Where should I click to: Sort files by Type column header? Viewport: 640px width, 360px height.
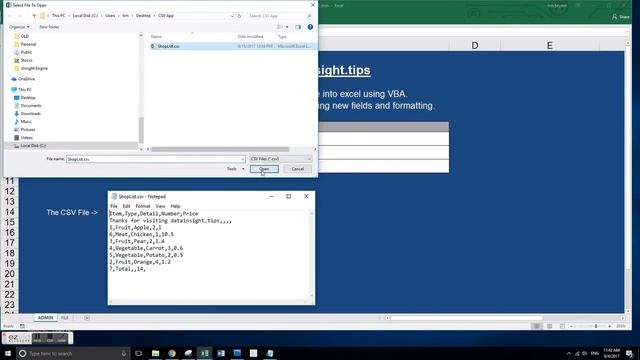(x=282, y=37)
